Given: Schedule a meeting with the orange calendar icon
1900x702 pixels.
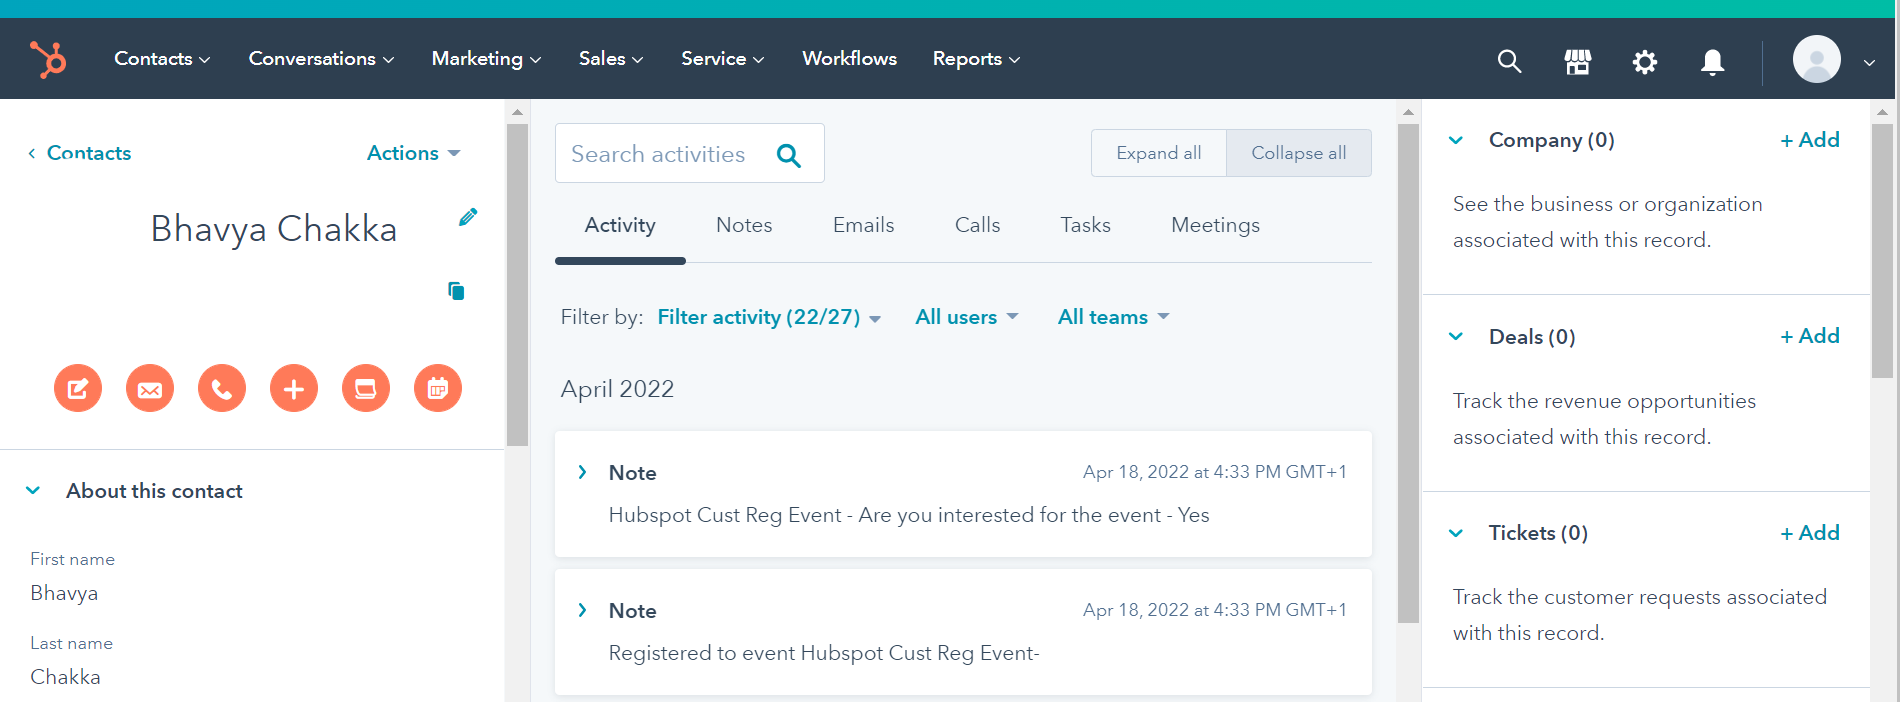Looking at the screenshot, I should coord(438,388).
